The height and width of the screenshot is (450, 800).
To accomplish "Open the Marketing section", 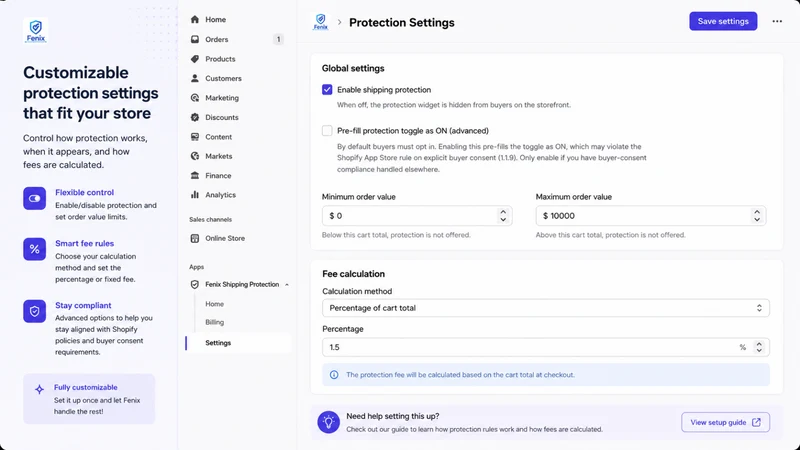I will (222, 97).
